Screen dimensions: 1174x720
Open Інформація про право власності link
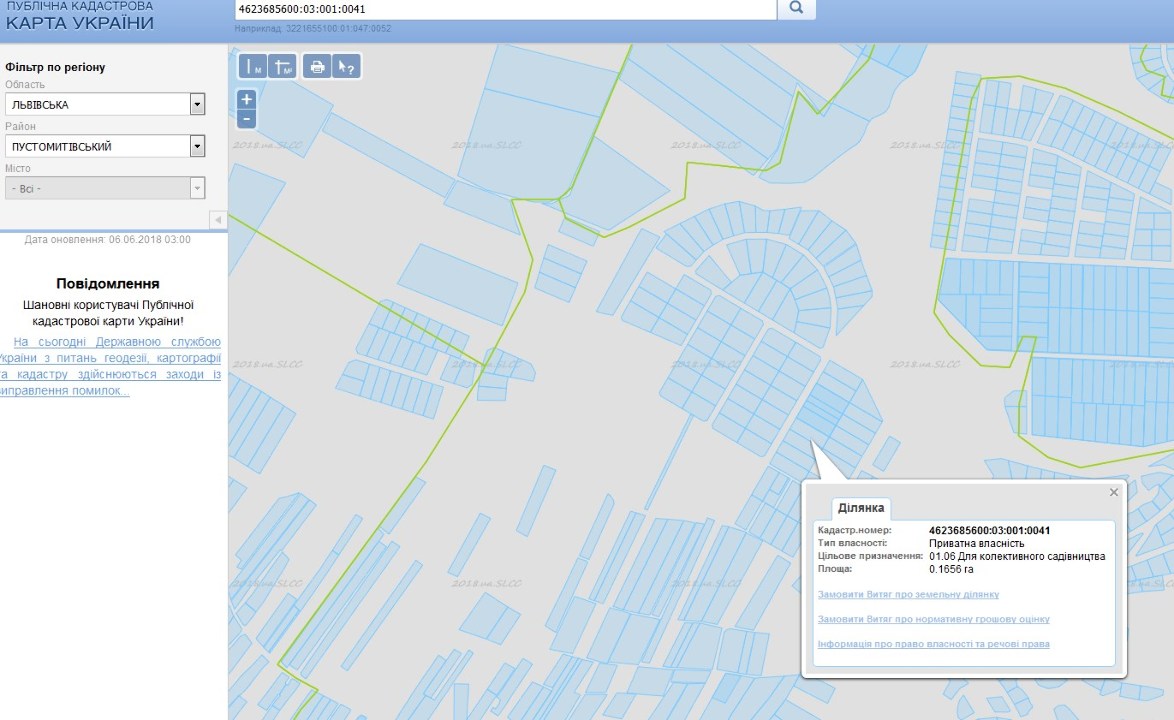point(933,644)
